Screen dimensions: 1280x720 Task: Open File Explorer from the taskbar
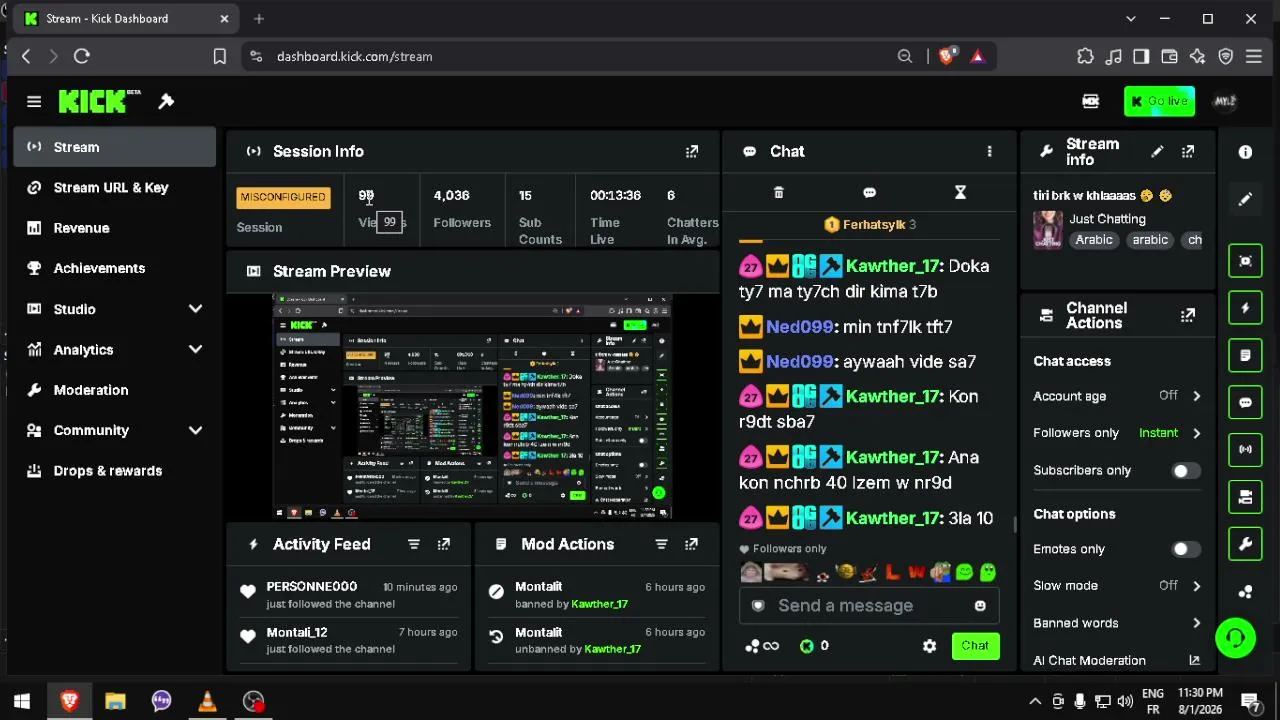[115, 702]
